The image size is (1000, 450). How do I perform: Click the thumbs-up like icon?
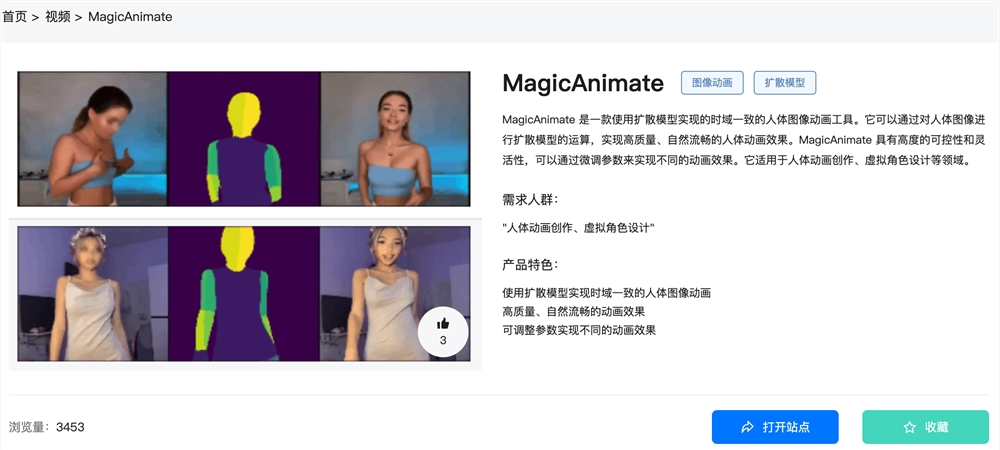(x=443, y=324)
